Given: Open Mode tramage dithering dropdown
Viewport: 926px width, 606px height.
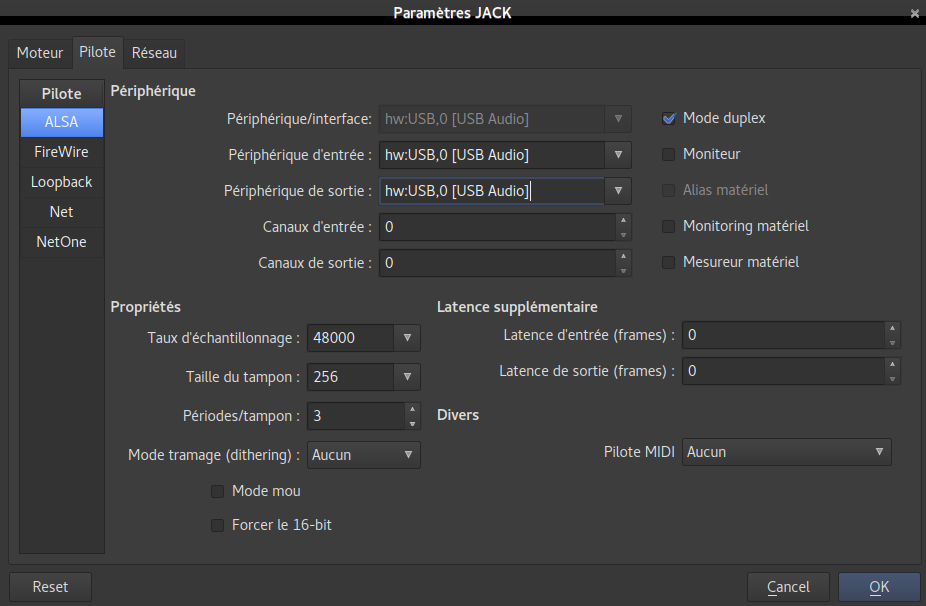Looking at the screenshot, I should 364,455.
